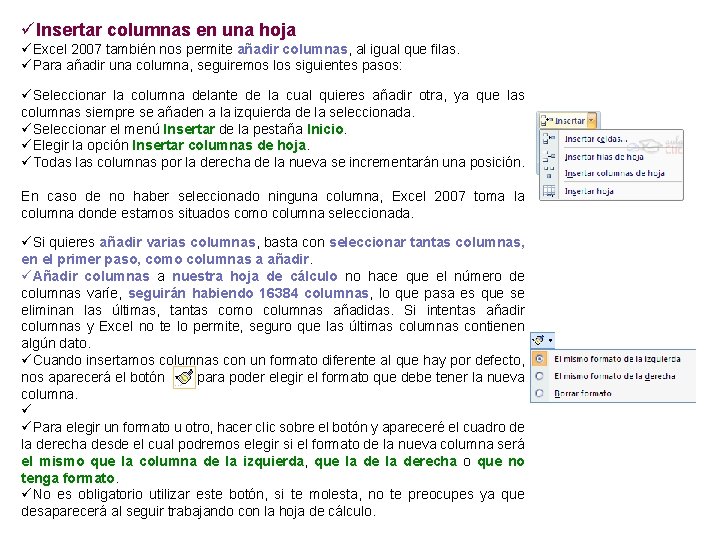The image size is (720, 540).
Task: Click the Insertar filas de hoja icon
Action: pos(549,156)
